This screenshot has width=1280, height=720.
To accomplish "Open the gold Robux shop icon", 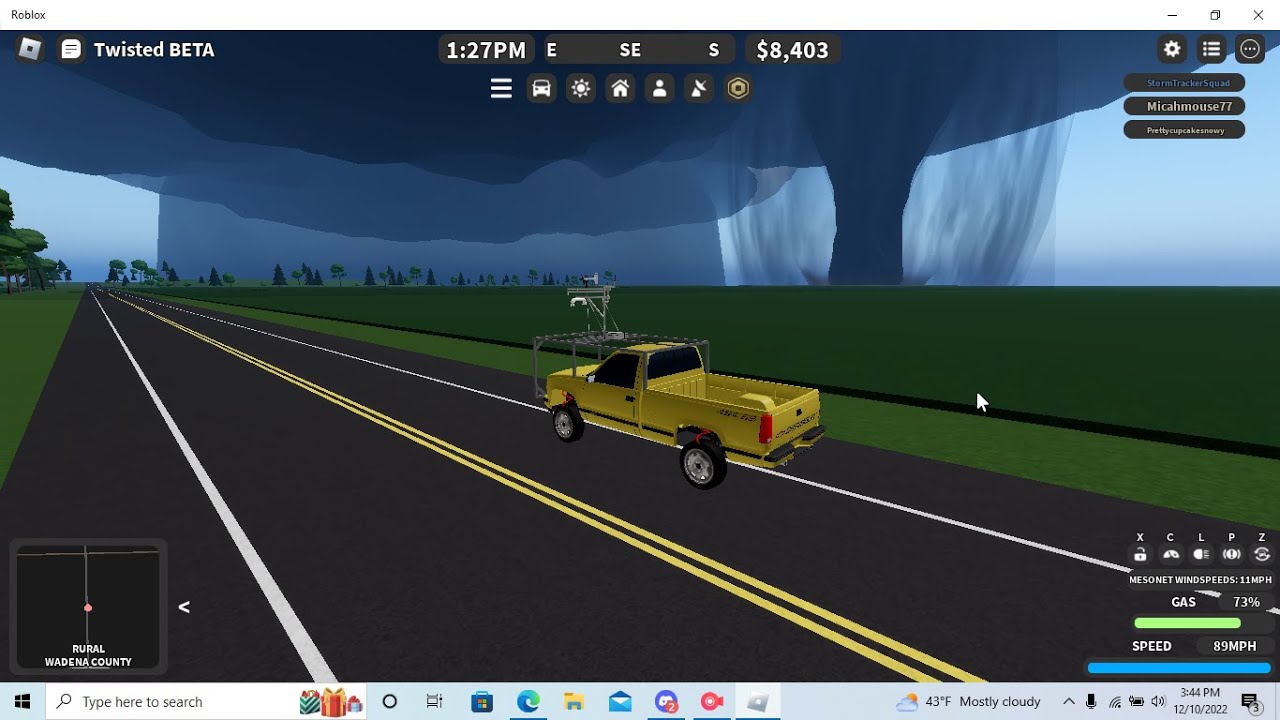I will 738,89.
